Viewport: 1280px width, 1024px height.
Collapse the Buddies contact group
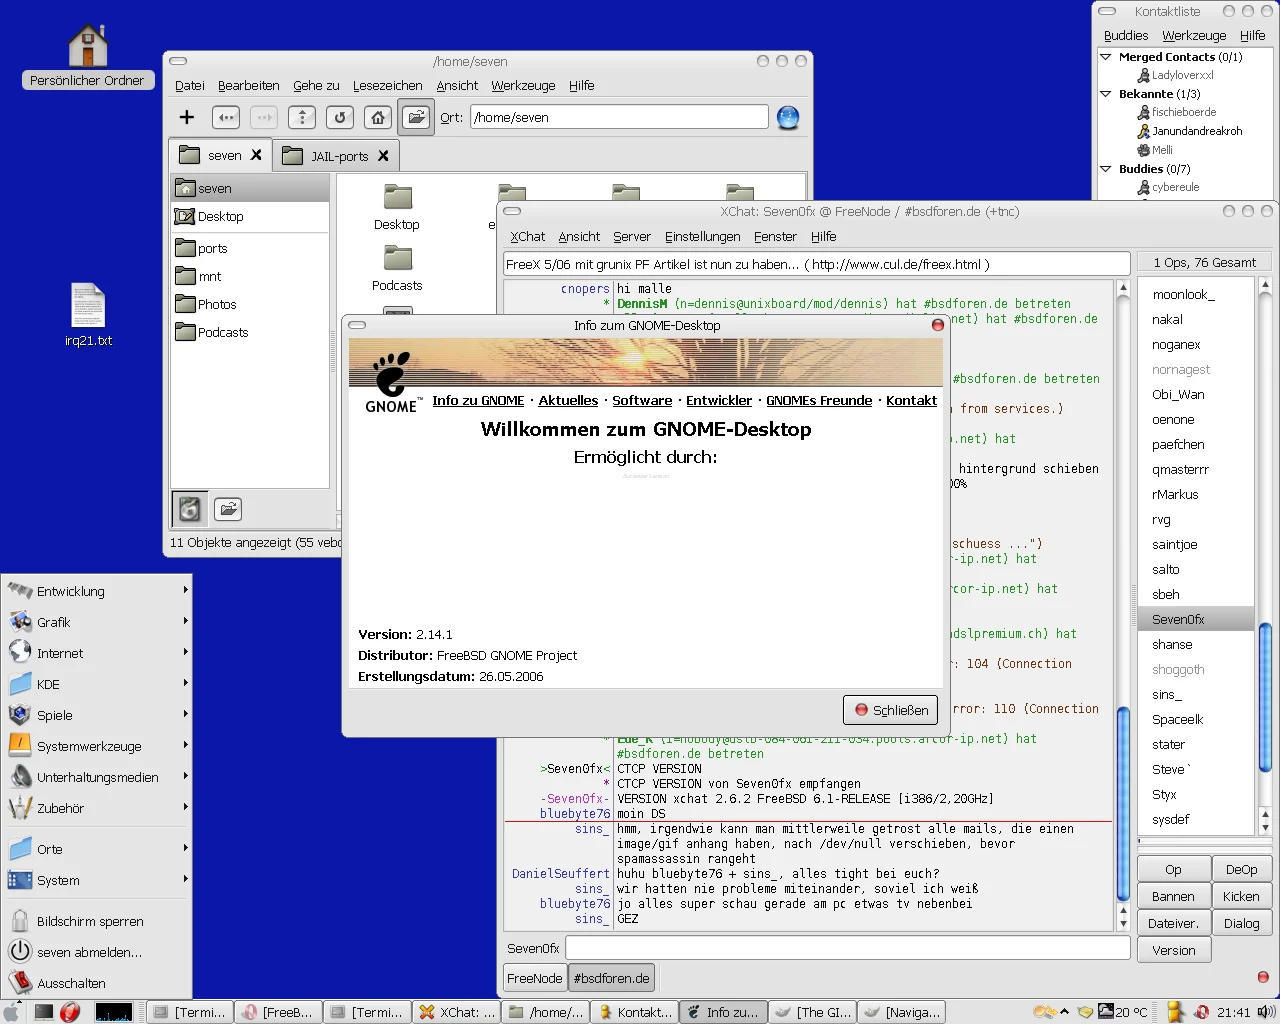[x=1106, y=169]
